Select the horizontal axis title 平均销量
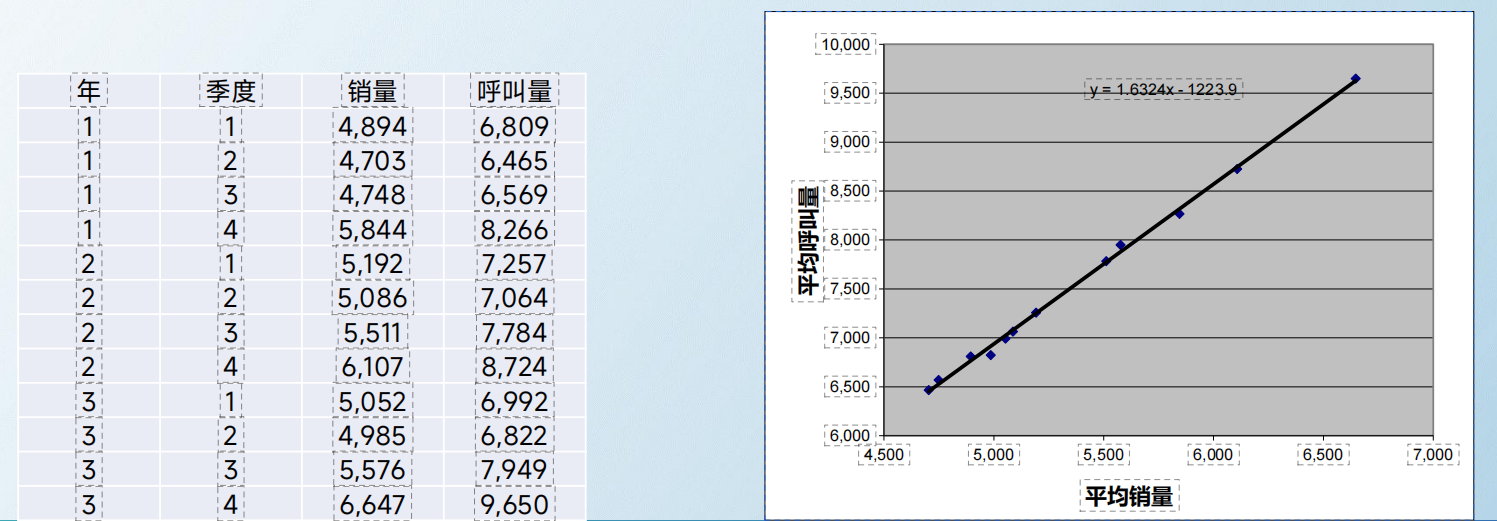 [1129, 495]
